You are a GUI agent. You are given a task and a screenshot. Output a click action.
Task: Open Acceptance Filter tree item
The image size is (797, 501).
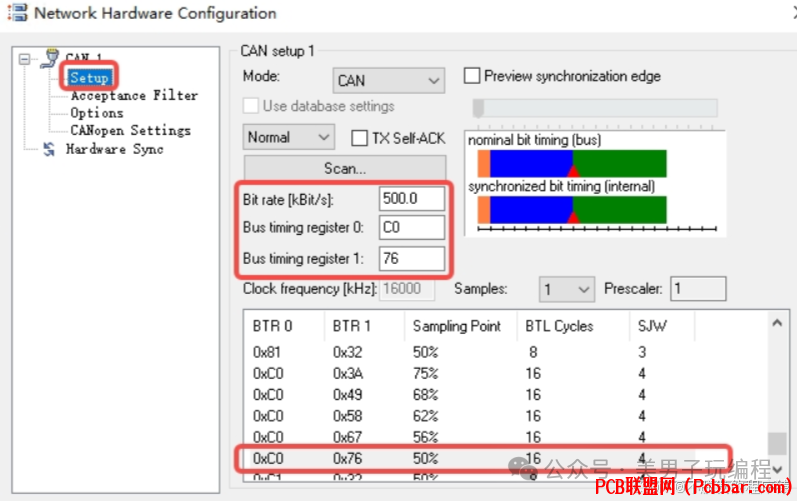click(134, 96)
